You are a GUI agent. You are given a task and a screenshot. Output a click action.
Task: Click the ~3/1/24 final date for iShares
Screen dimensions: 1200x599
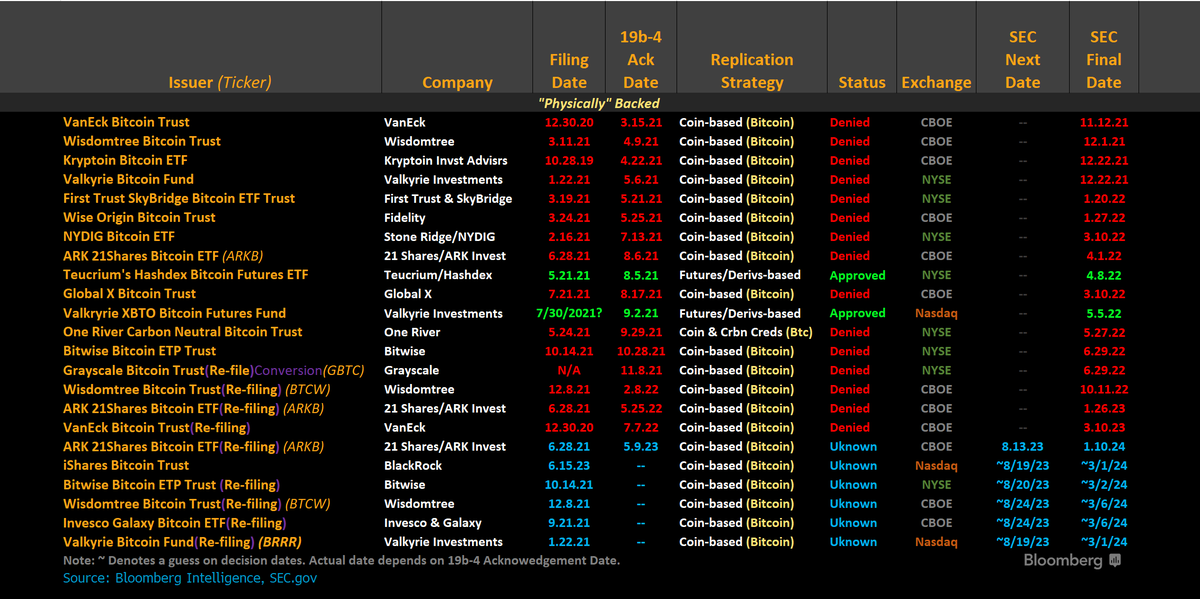click(1105, 465)
